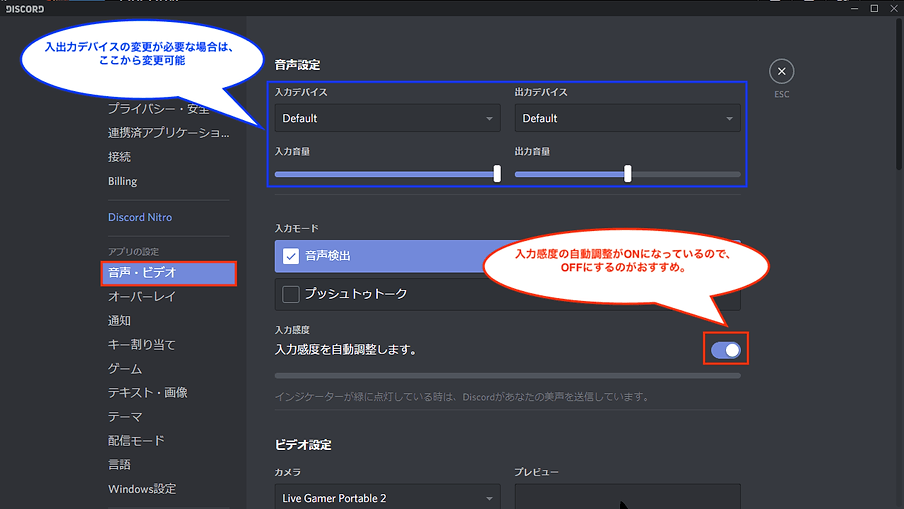The height and width of the screenshot is (509, 904).
Task: Open the Discord Nitro link
Action: tap(140, 217)
